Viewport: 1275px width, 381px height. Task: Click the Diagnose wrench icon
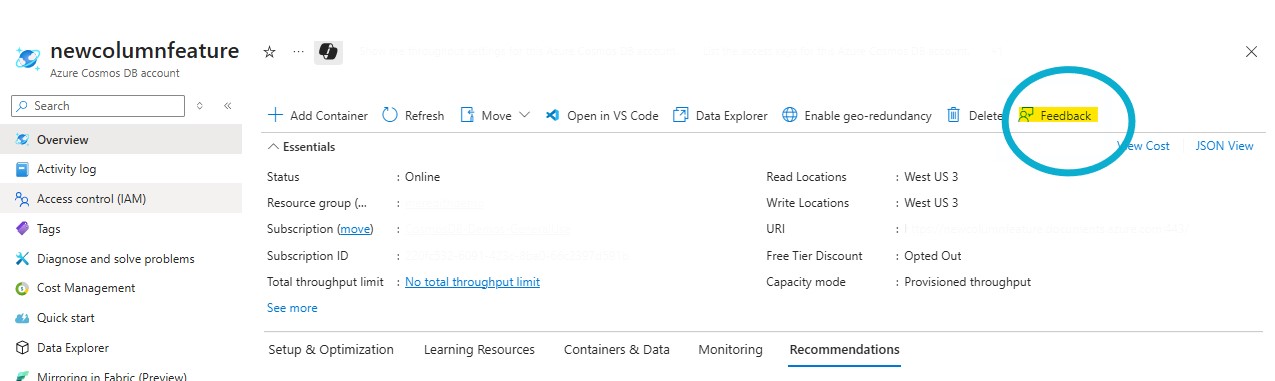pos(22,259)
